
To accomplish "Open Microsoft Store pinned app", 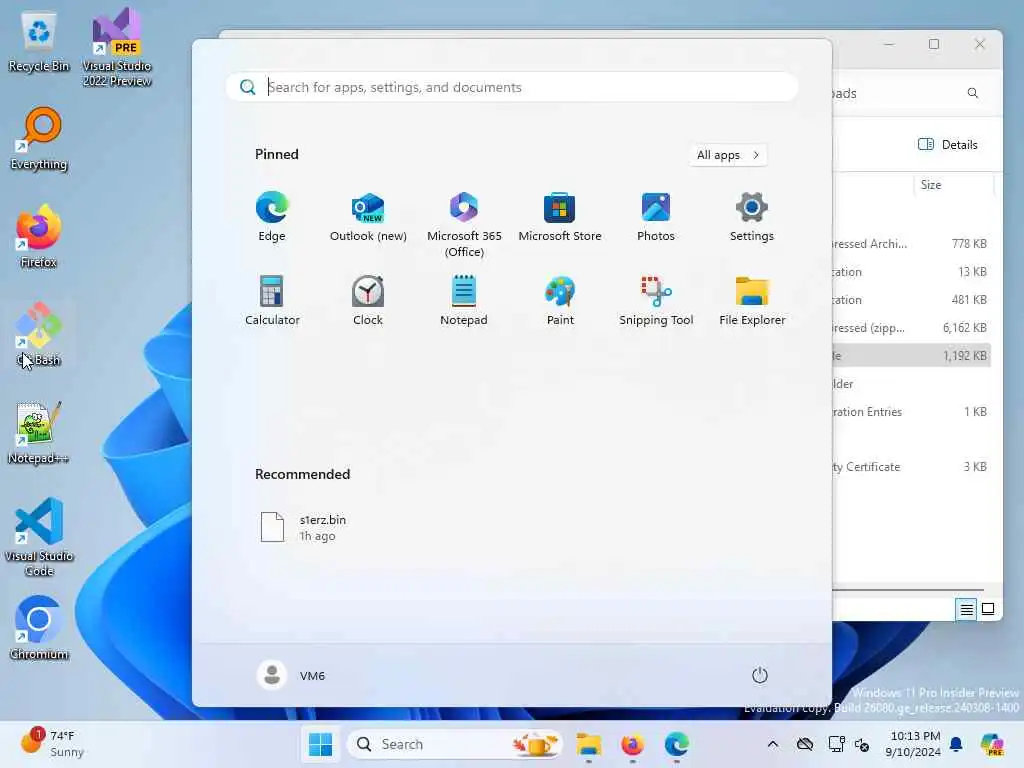I will tap(560, 217).
